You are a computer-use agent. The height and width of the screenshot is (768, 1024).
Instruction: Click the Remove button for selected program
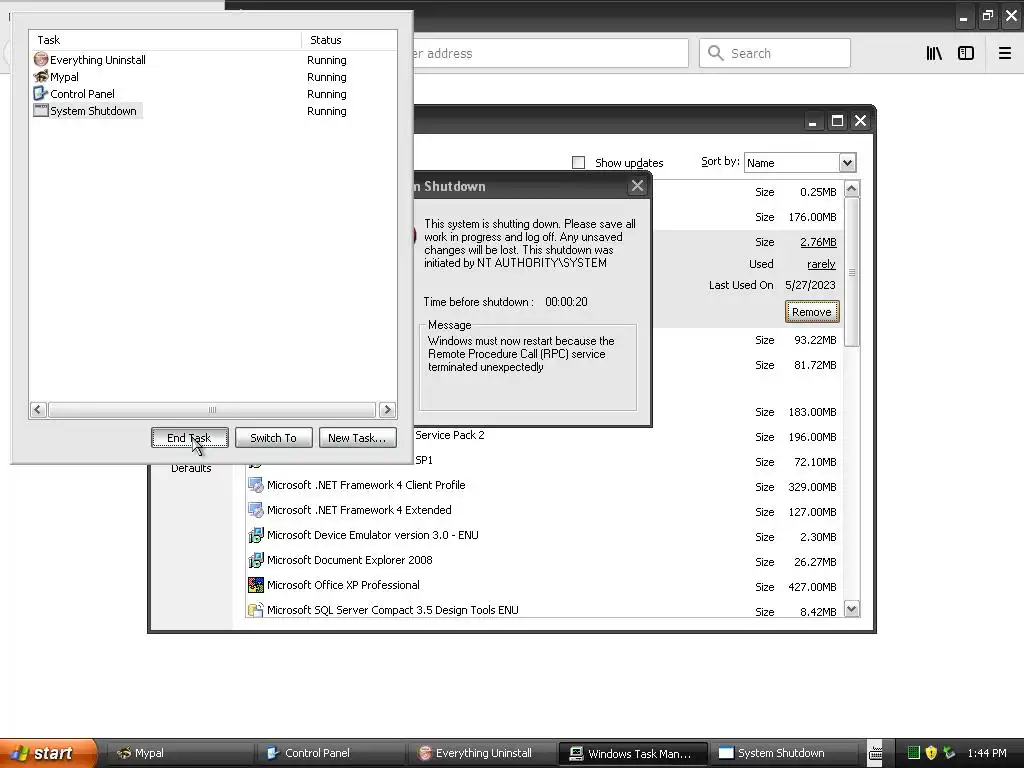click(x=812, y=312)
